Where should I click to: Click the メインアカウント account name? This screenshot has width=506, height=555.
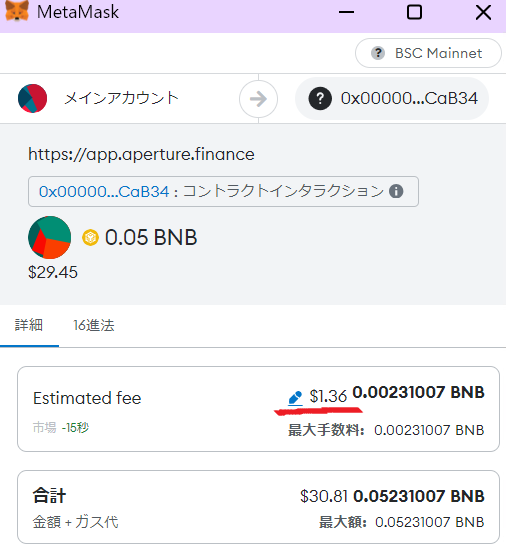tap(121, 98)
